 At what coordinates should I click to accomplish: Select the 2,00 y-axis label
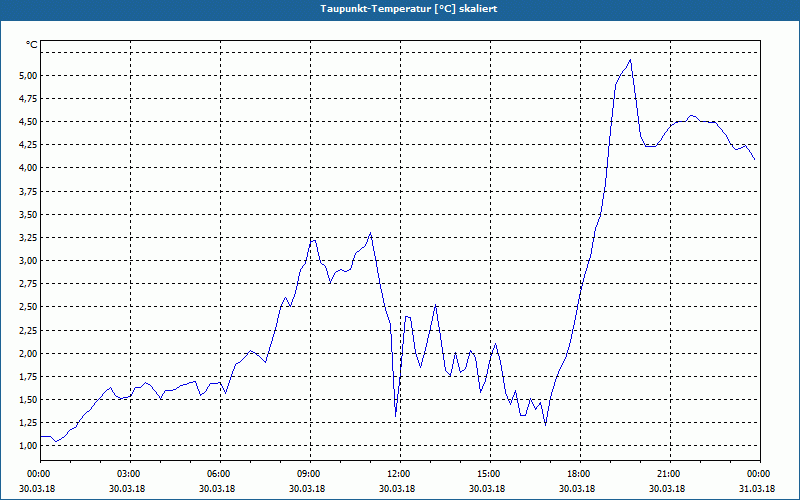tap(29, 354)
